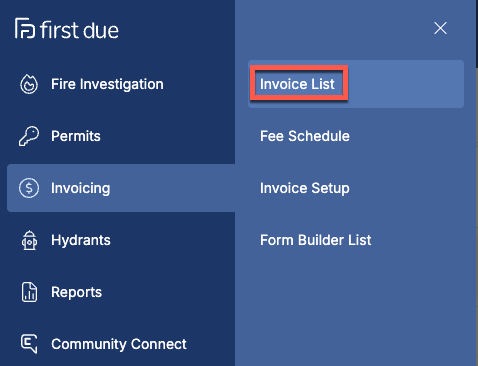Close the menu with the X
This screenshot has width=478, height=366.
[x=440, y=28]
